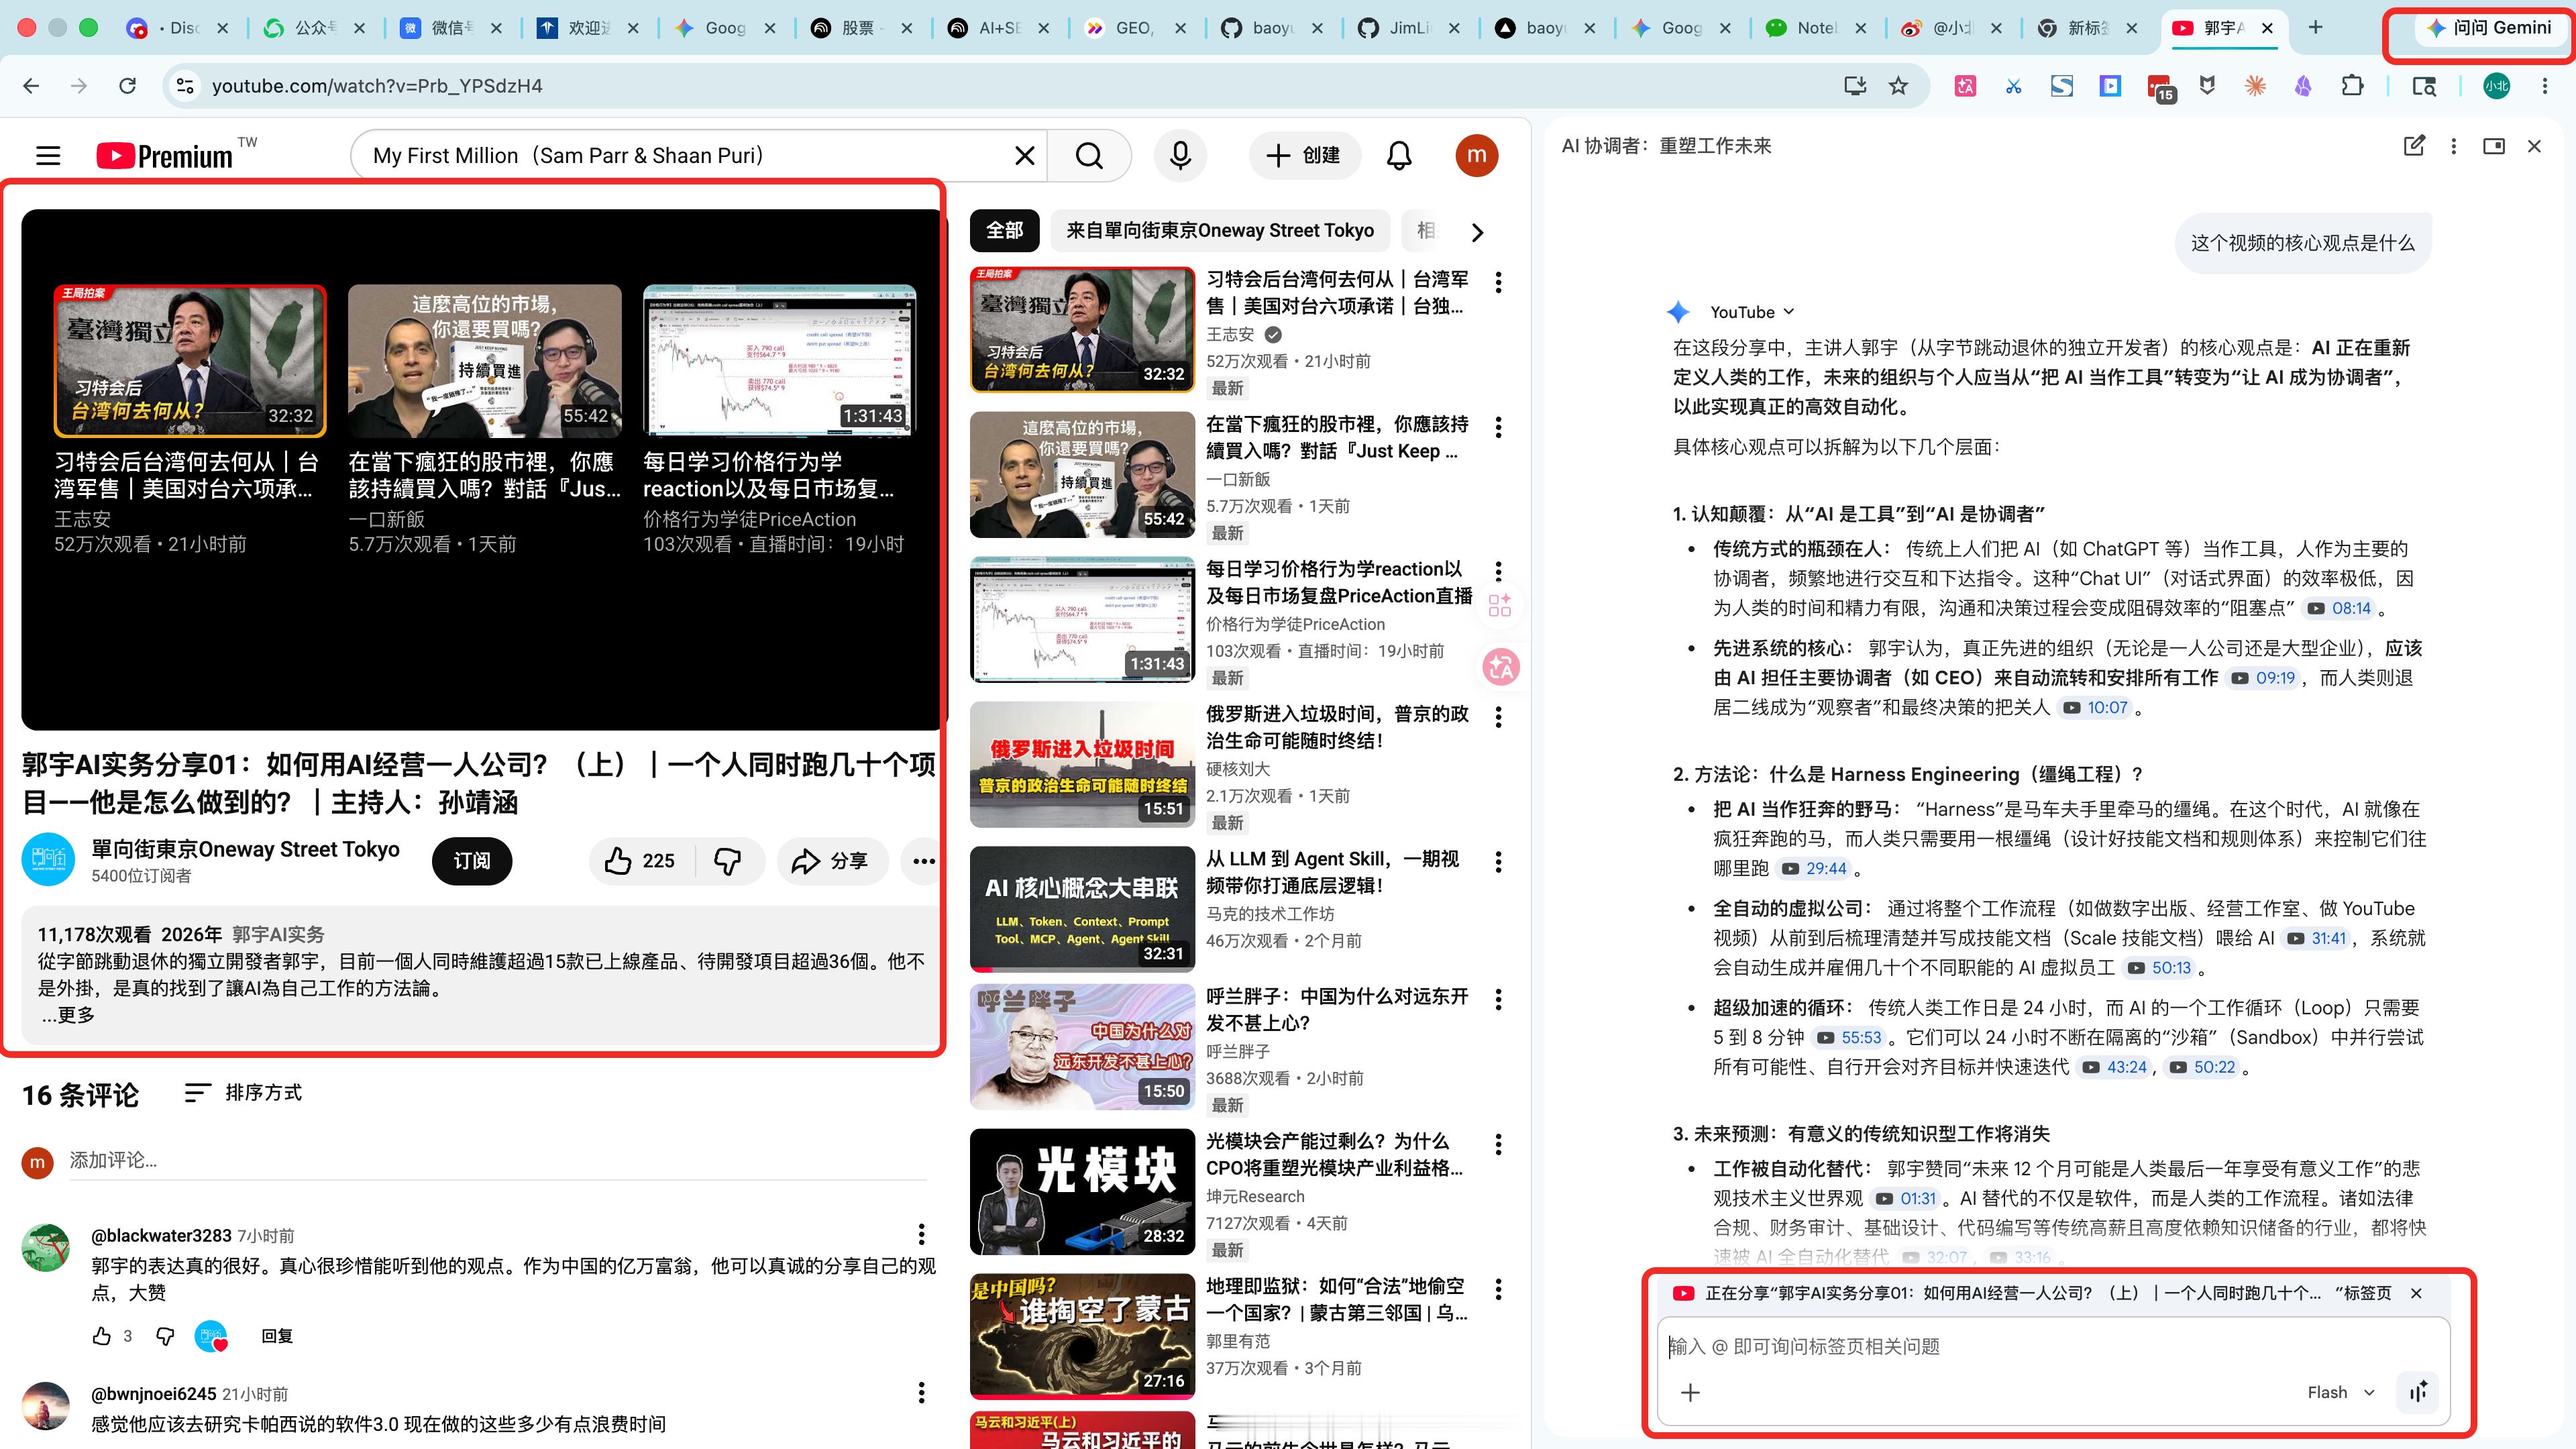The height and width of the screenshot is (1449, 2576).
Task: Go back to the previous page
Action: [x=31, y=86]
